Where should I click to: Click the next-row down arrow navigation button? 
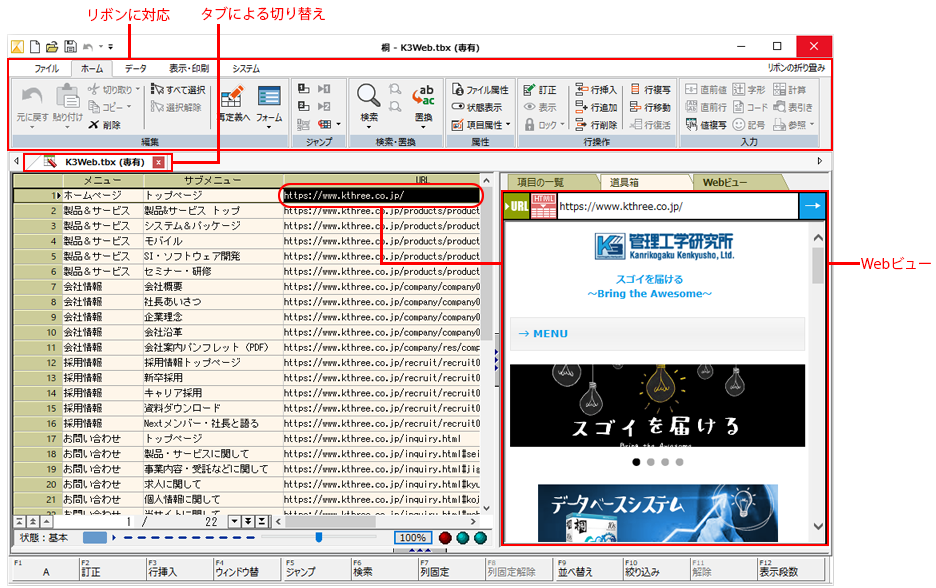(235, 521)
